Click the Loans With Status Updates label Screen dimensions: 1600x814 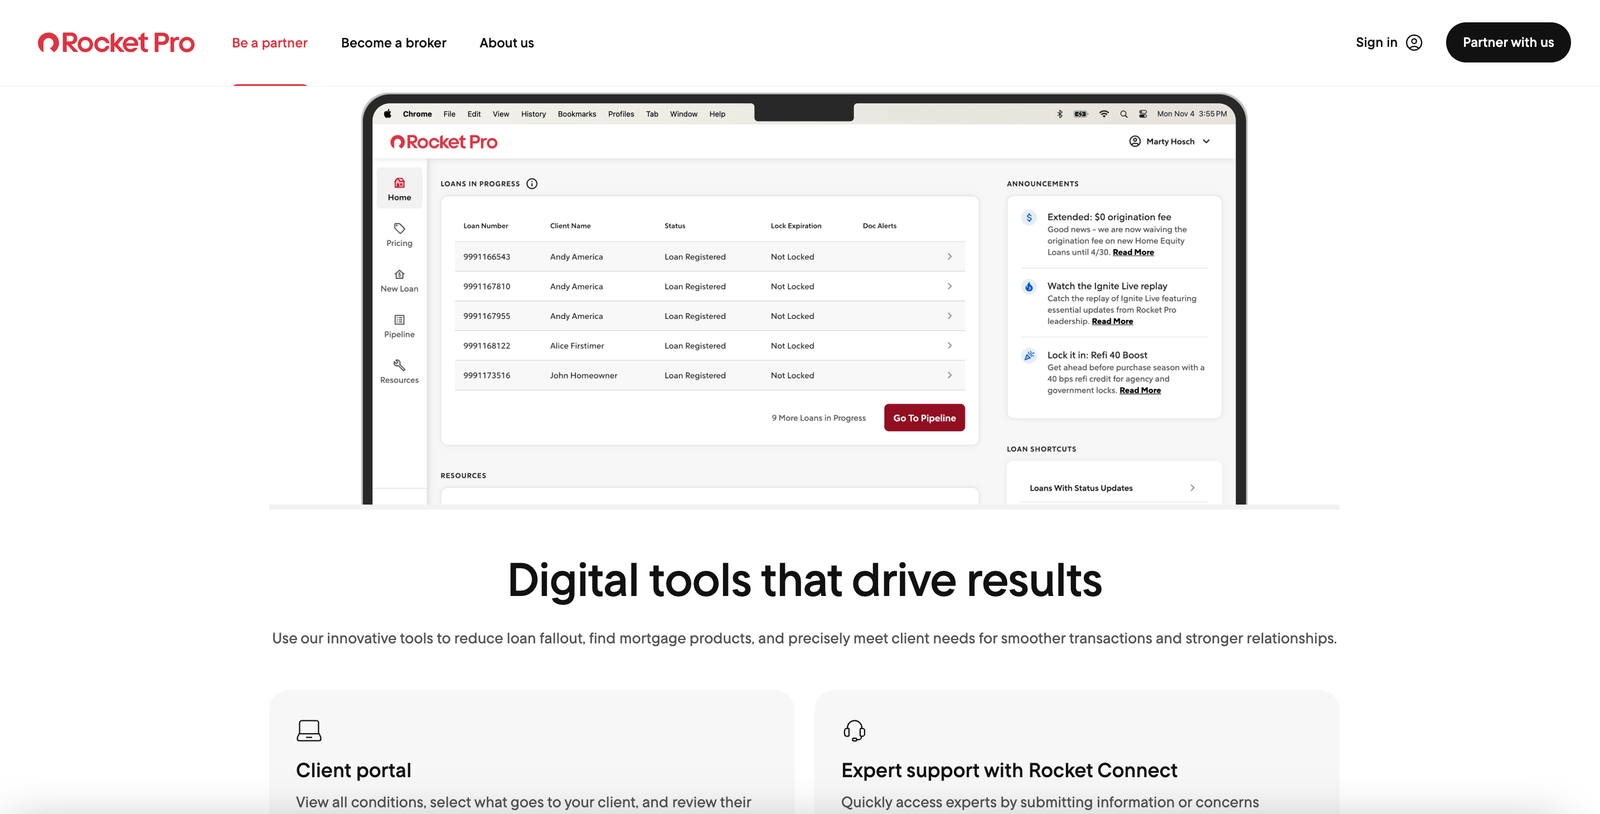pyautogui.click(x=1081, y=488)
